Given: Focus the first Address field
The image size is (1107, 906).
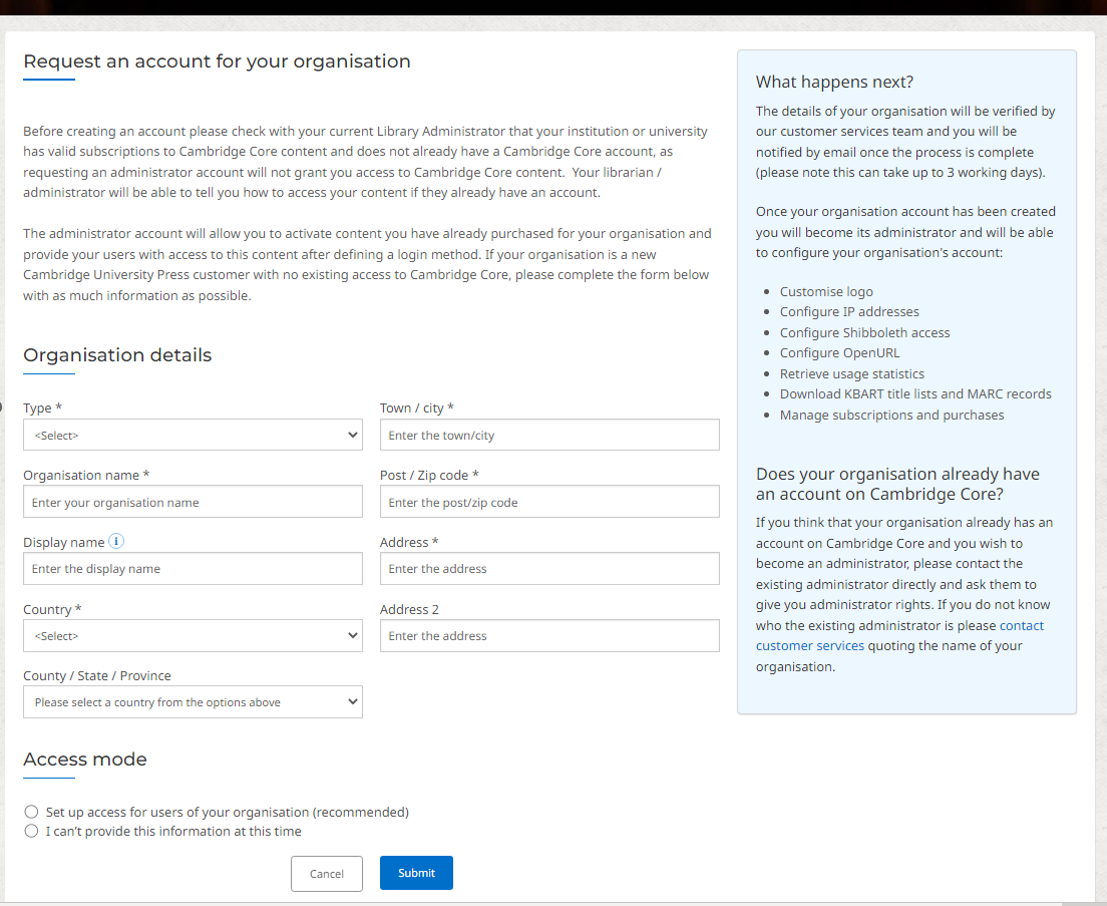Looking at the screenshot, I should coord(549,568).
